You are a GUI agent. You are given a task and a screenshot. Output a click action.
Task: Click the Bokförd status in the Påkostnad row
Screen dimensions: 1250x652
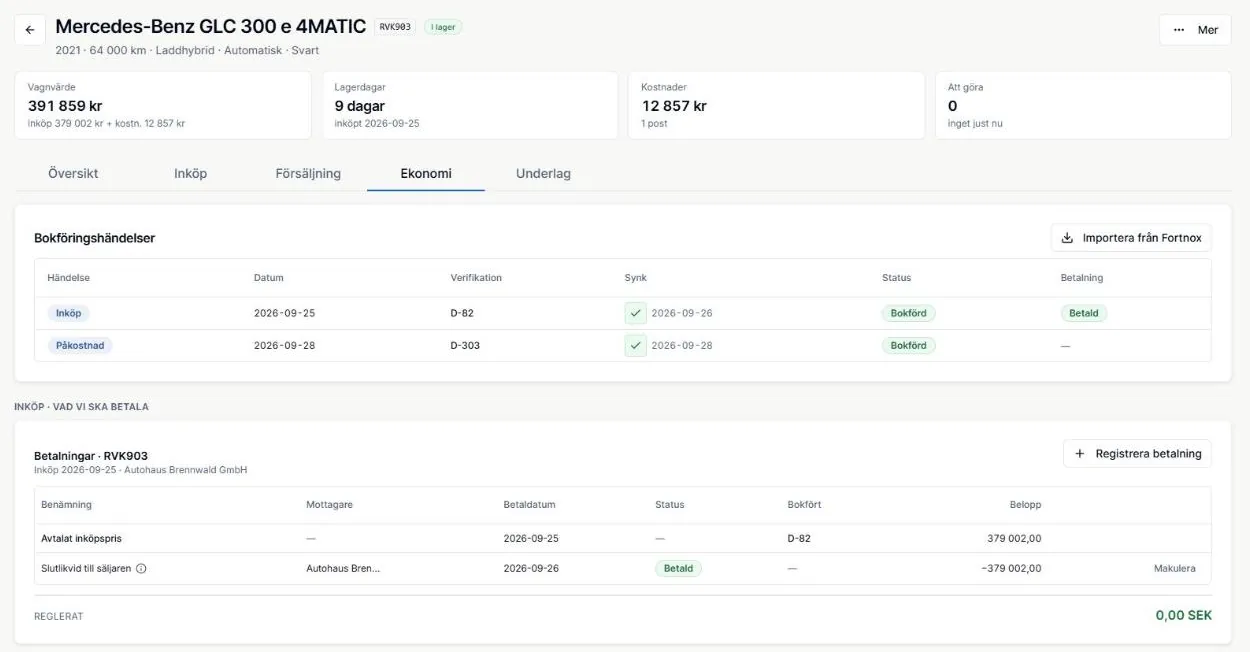(909, 345)
